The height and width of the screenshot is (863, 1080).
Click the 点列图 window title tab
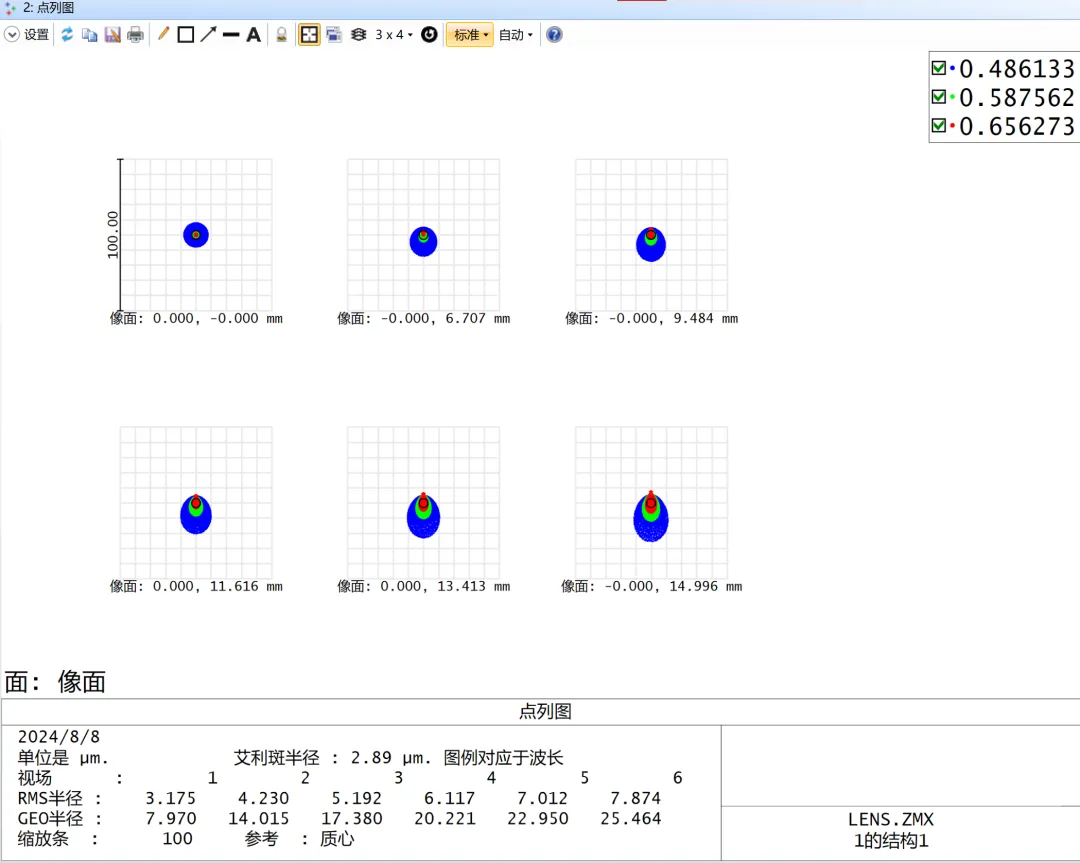tap(48, 8)
